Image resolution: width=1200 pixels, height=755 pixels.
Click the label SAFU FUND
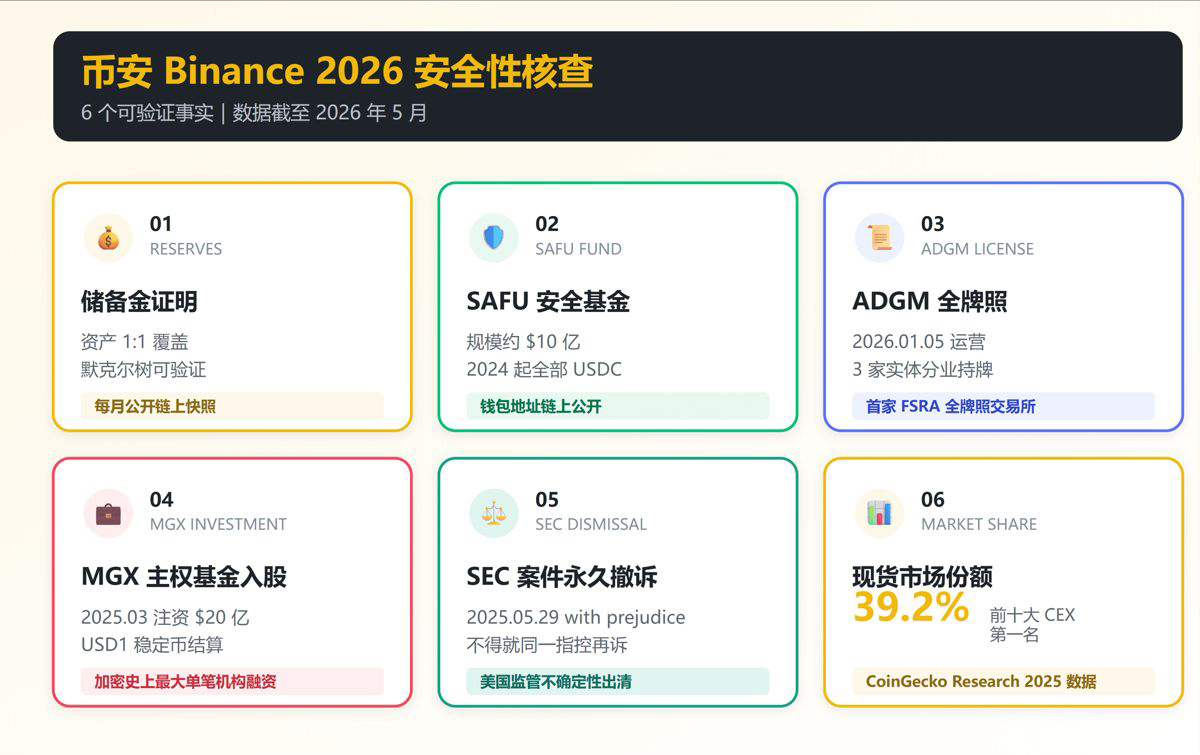click(x=578, y=249)
